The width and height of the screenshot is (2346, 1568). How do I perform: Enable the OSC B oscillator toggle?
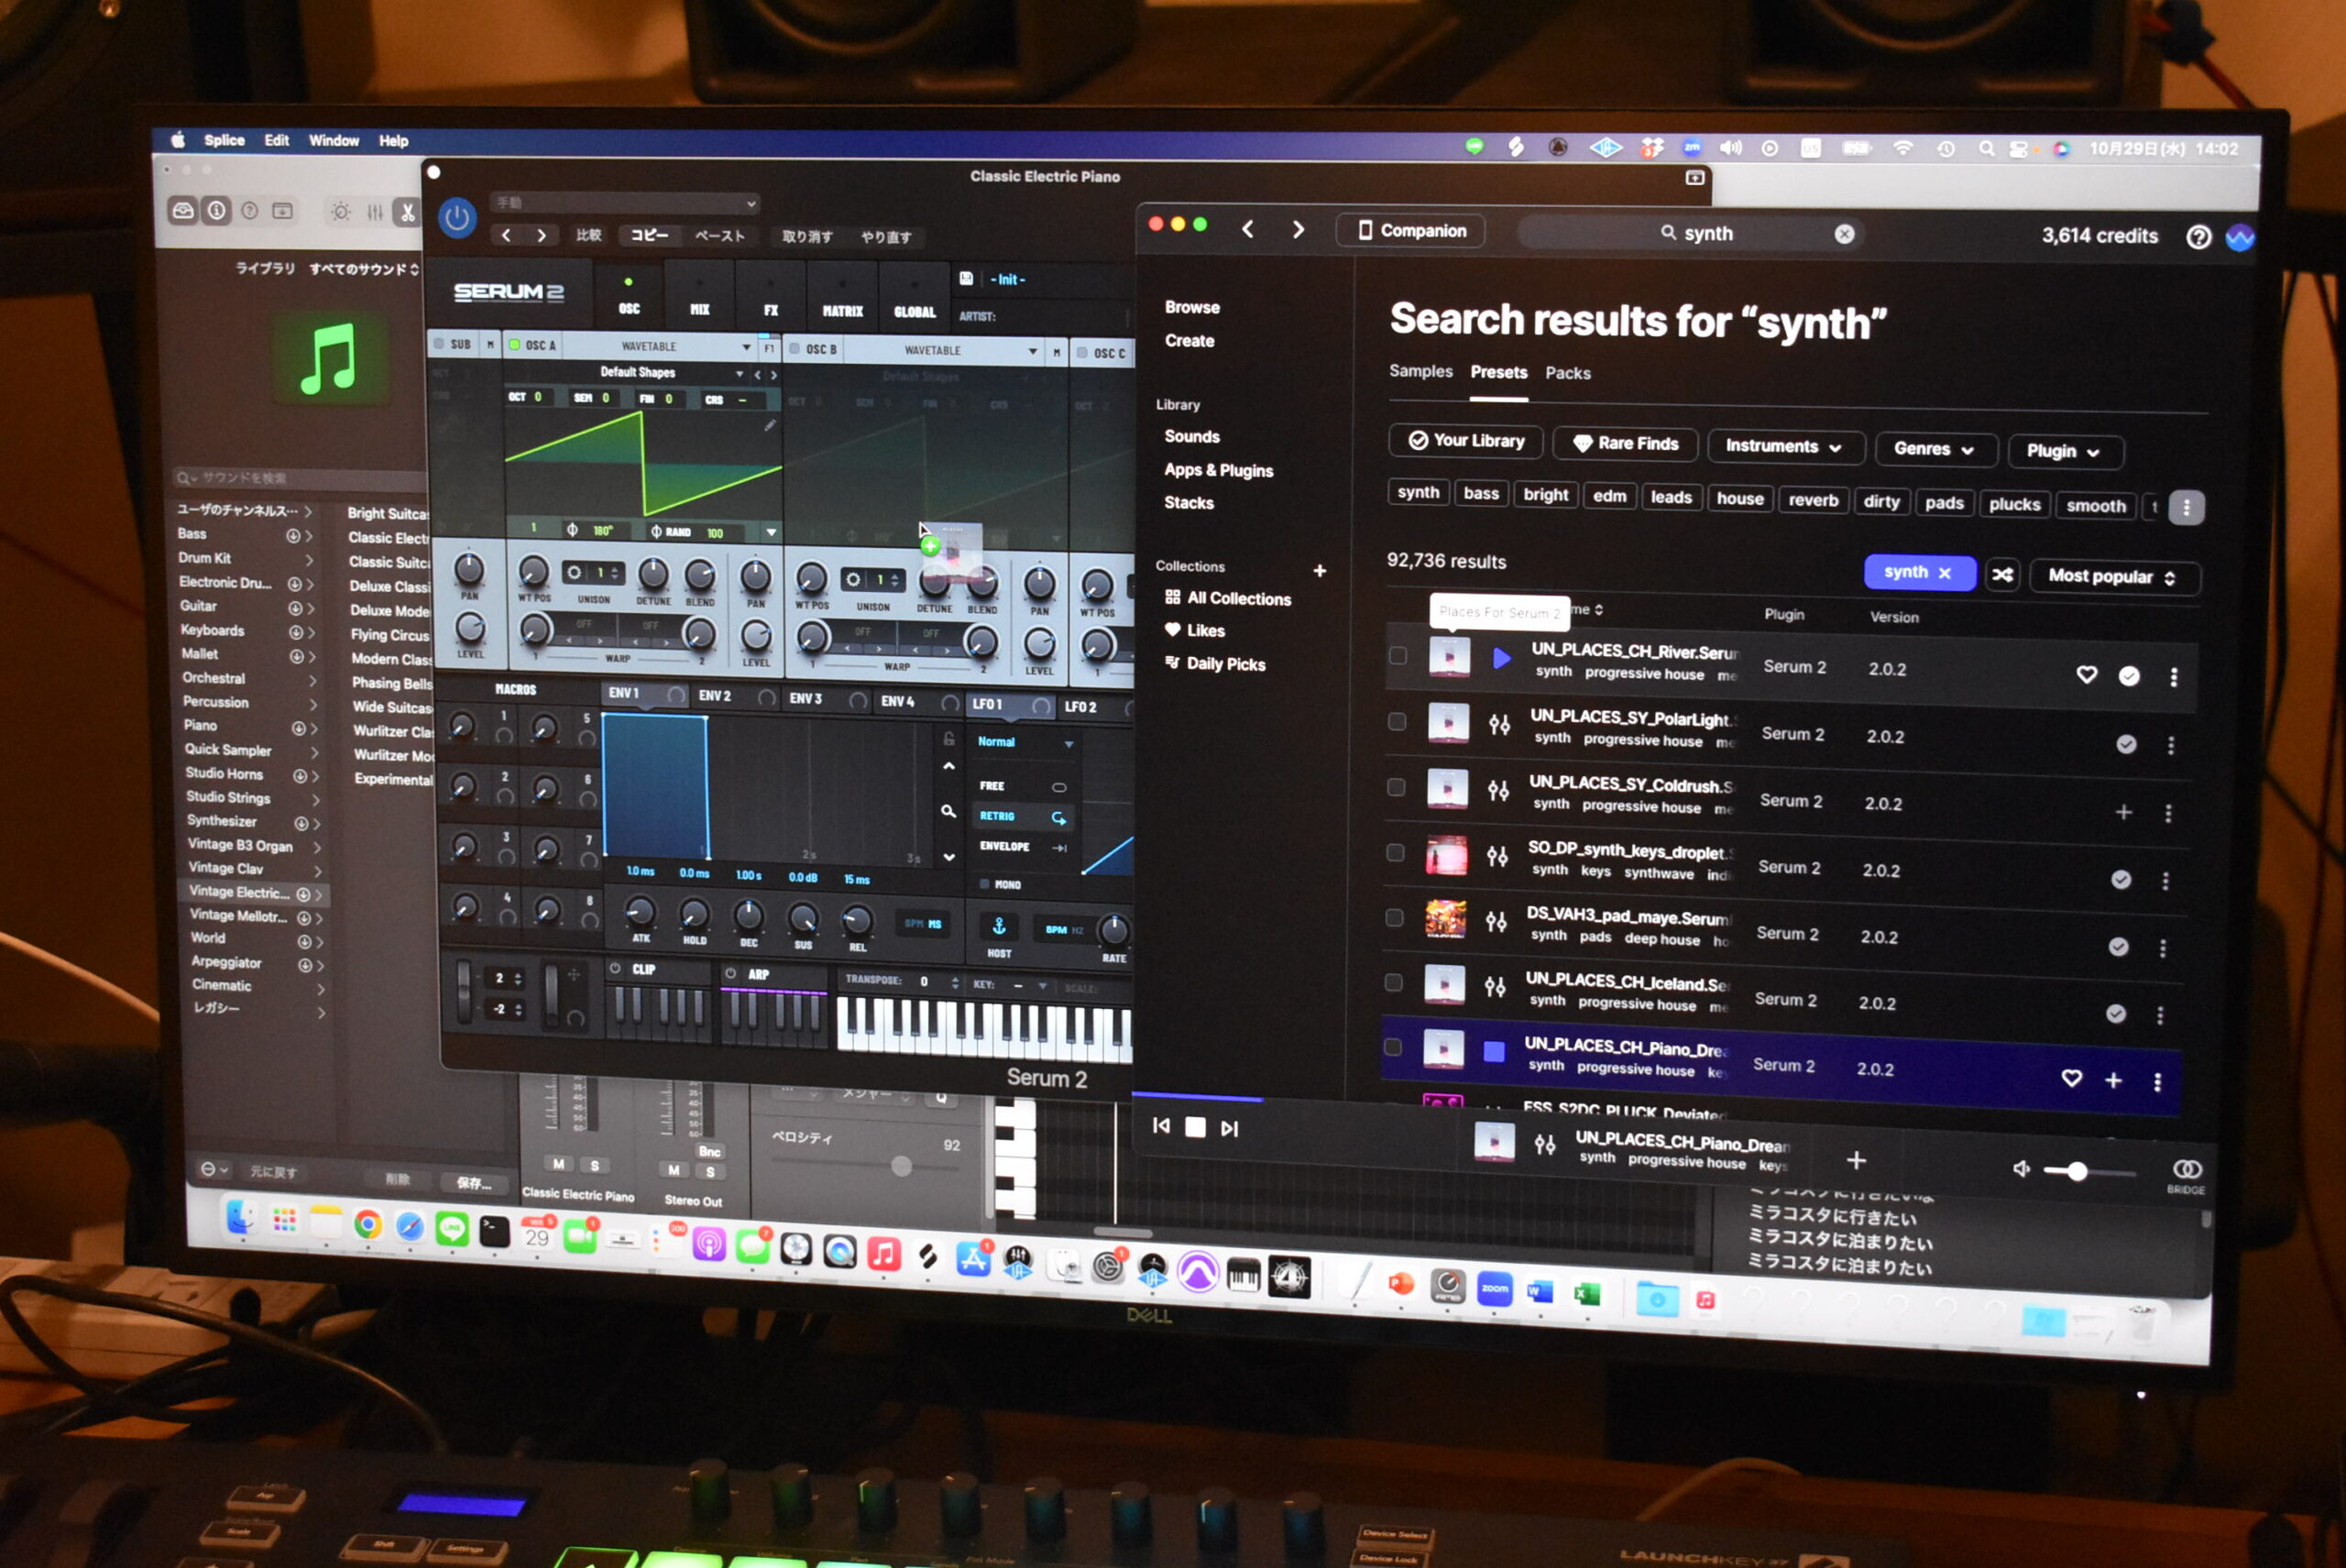795,349
